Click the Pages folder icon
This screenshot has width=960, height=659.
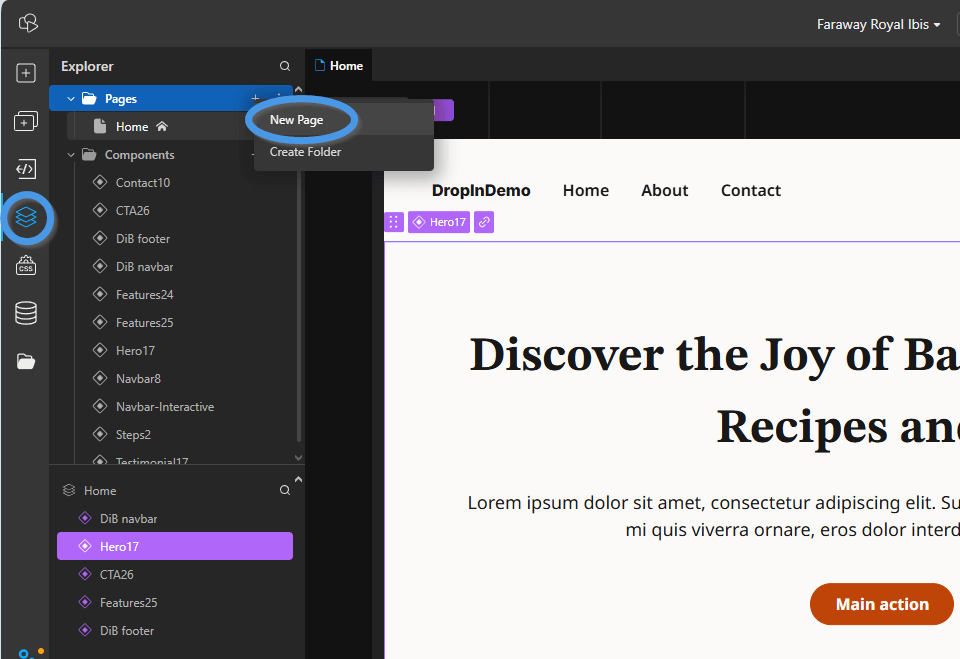point(89,98)
